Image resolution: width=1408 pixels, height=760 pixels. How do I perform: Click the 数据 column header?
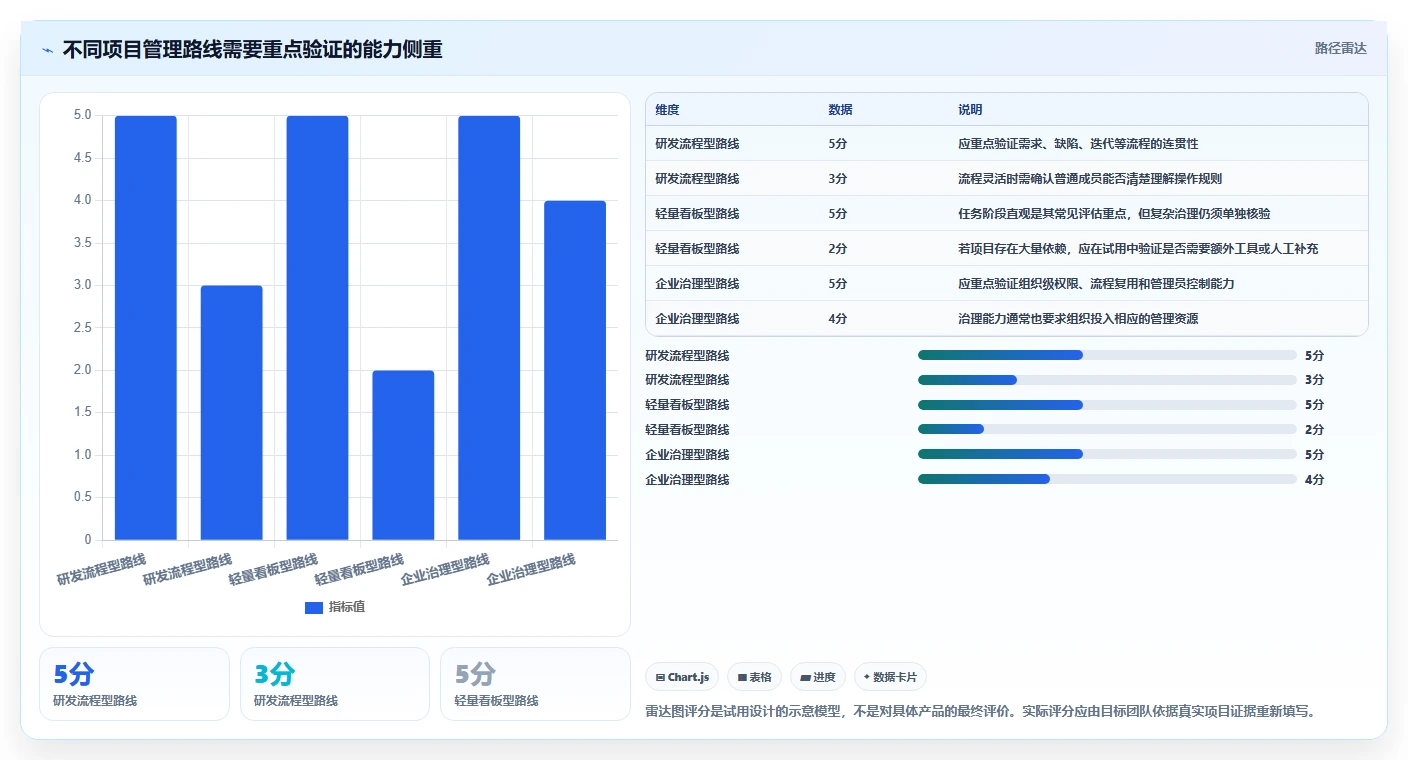pyautogui.click(x=841, y=110)
